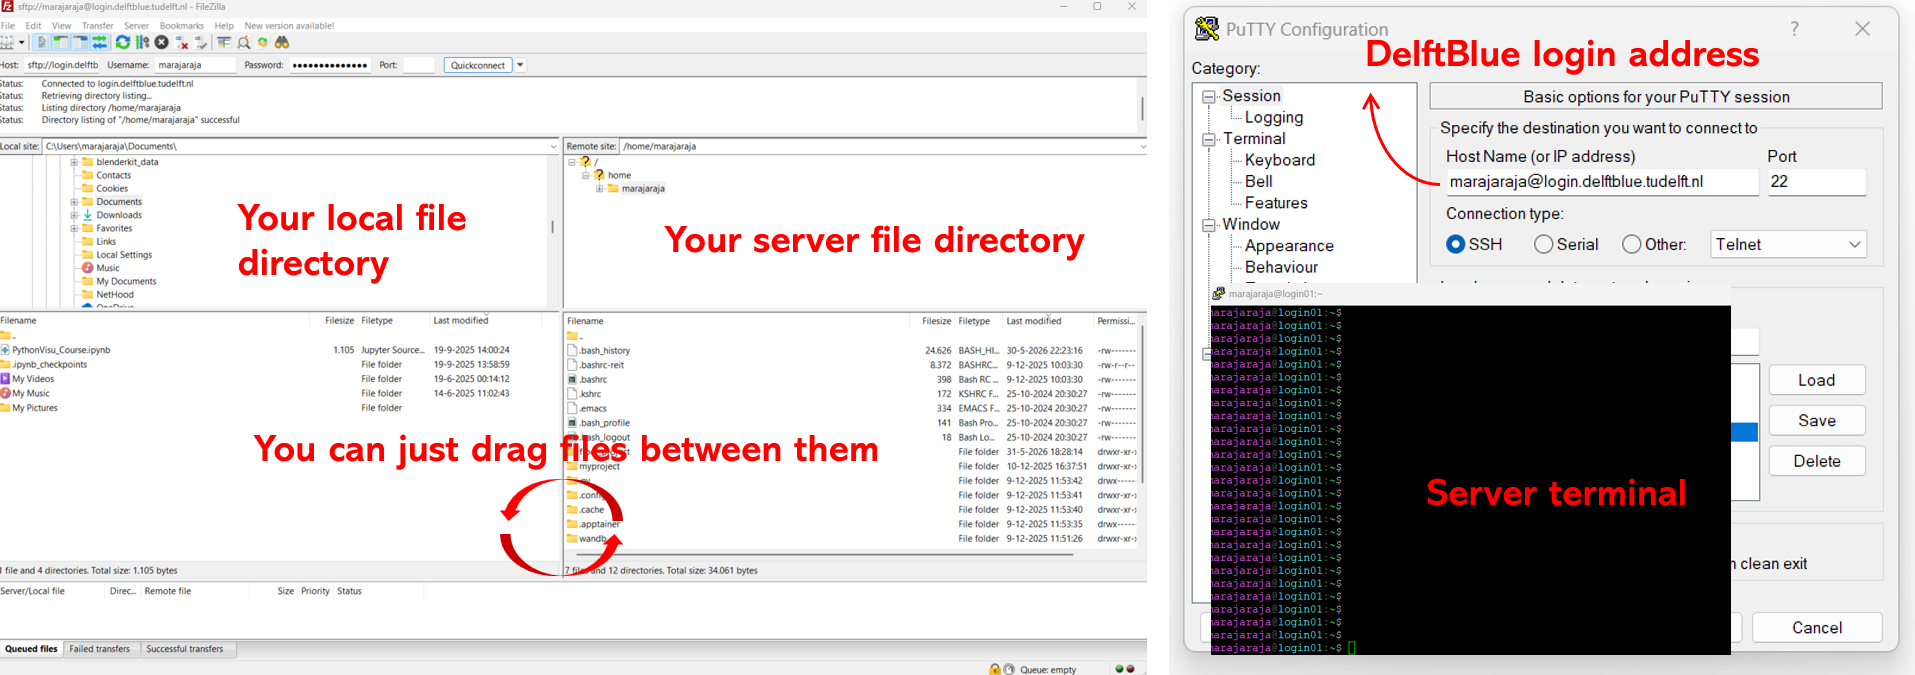This screenshot has height=675, width=1915.
Task: Click New version available! menu entry
Action: (x=289, y=26)
